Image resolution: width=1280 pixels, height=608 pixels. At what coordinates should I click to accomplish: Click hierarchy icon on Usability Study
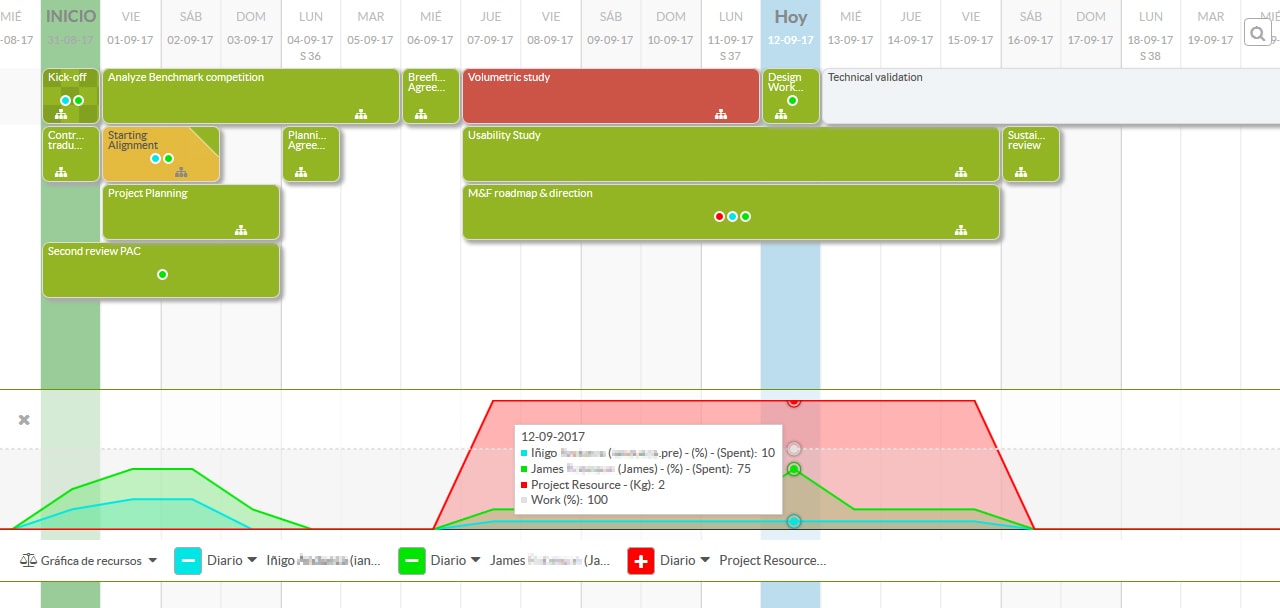[x=961, y=172]
